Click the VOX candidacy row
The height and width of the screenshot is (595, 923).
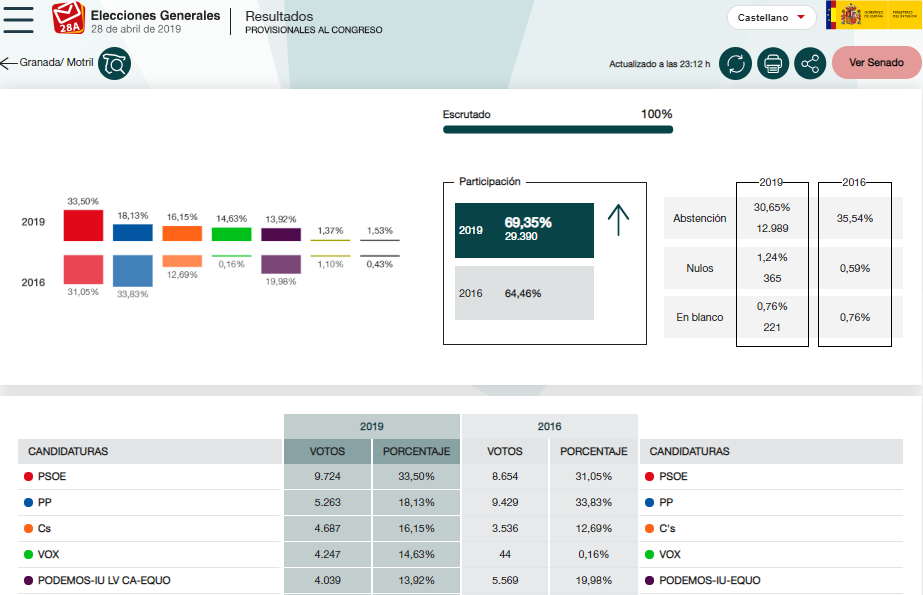(150, 554)
